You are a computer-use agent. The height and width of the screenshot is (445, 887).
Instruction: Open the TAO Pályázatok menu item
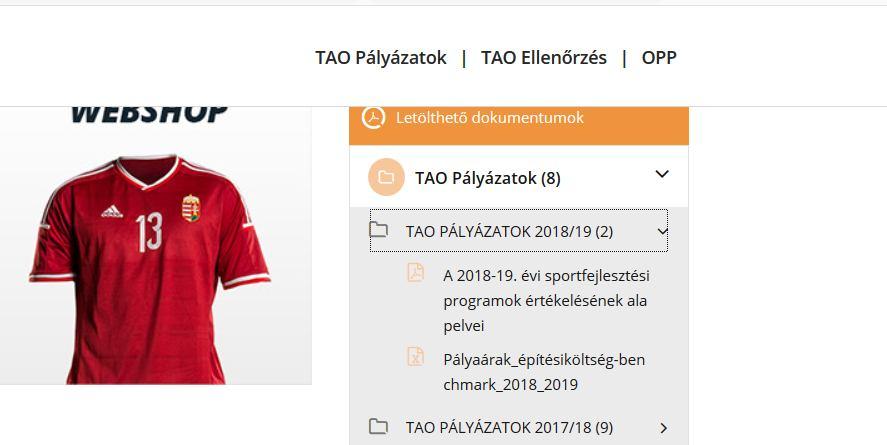point(381,58)
